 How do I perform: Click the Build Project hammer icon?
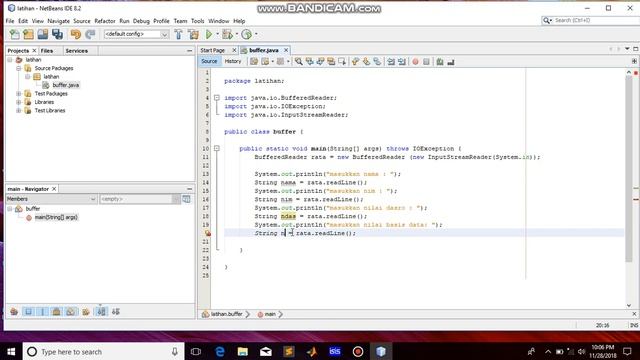point(178,34)
